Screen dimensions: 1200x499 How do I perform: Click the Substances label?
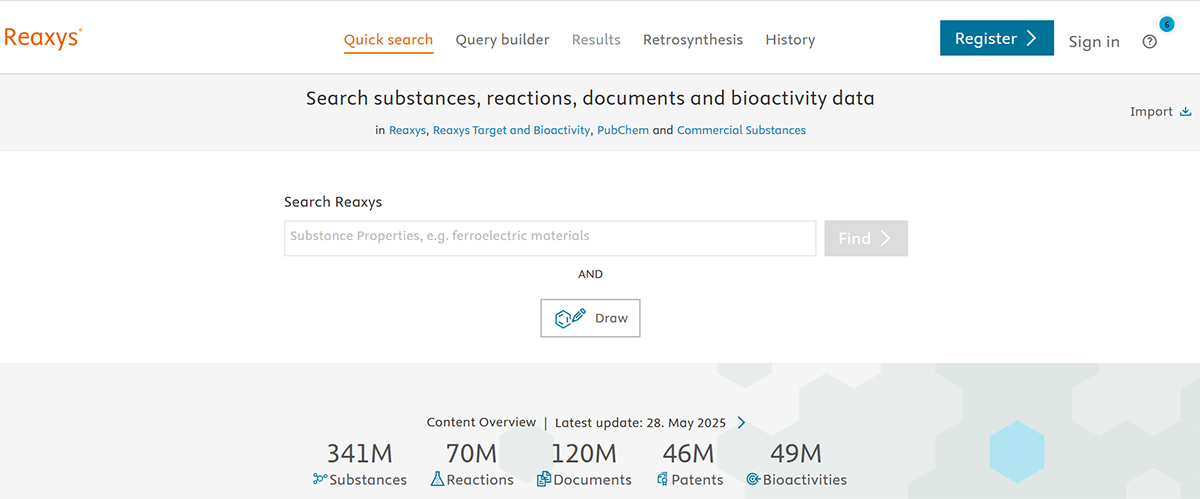368,480
